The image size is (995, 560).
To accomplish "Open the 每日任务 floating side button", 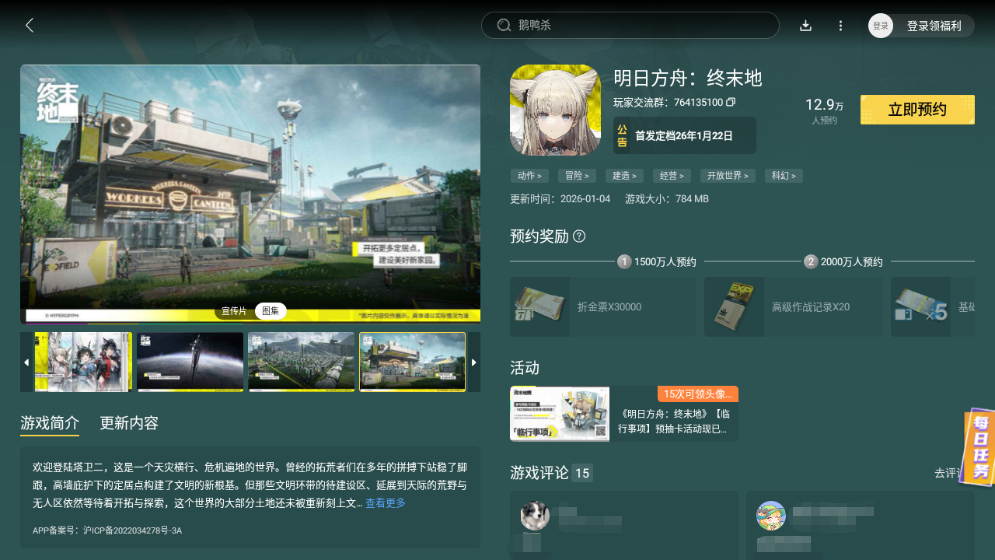I will 980,448.
